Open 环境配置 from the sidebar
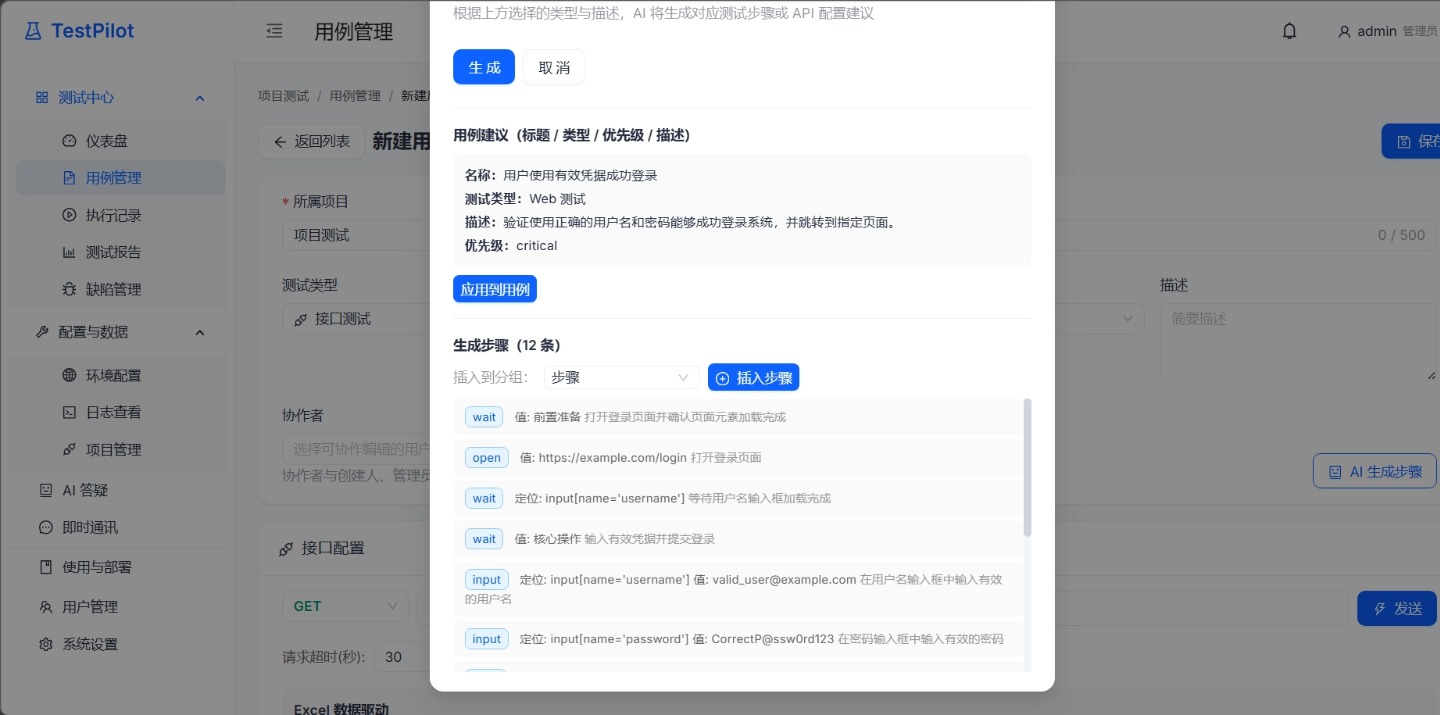This screenshot has height=715, width=1440. 120,375
